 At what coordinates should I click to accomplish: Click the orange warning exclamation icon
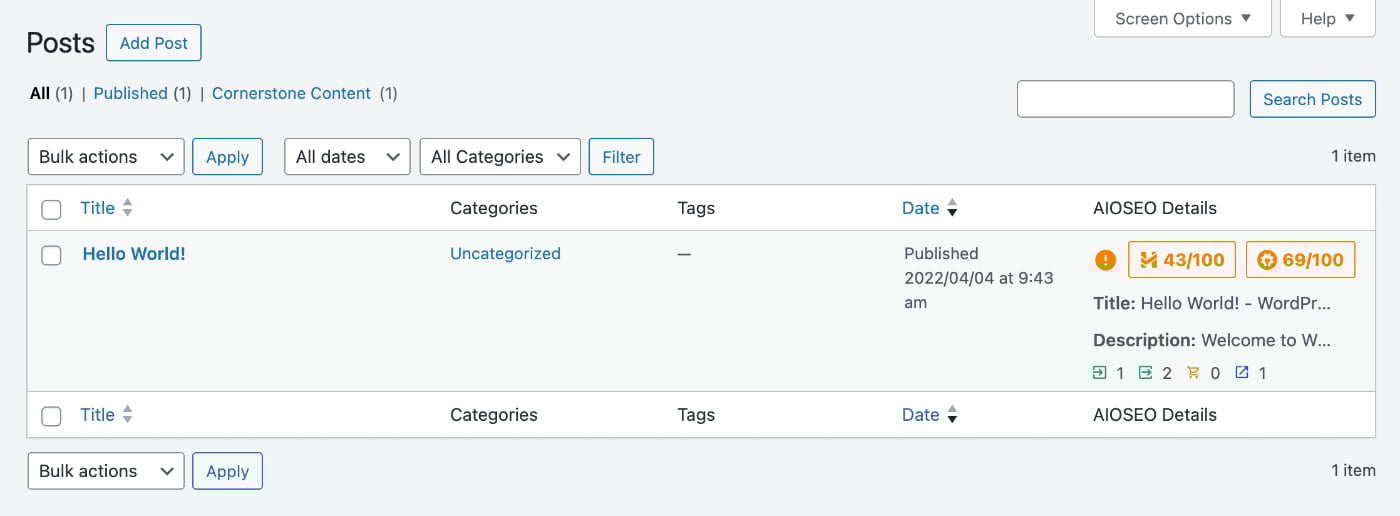click(x=1105, y=260)
